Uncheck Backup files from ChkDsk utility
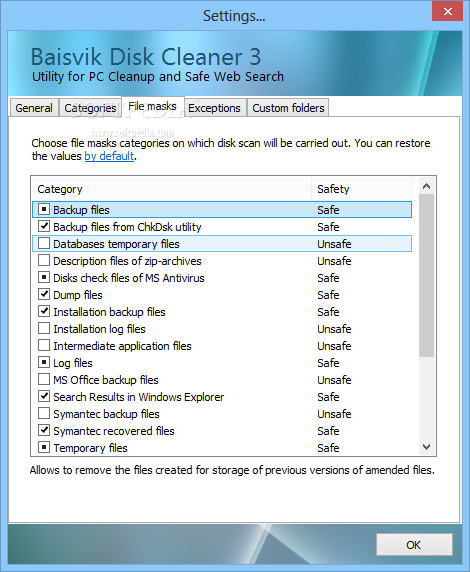The image size is (470, 572). (x=44, y=226)
